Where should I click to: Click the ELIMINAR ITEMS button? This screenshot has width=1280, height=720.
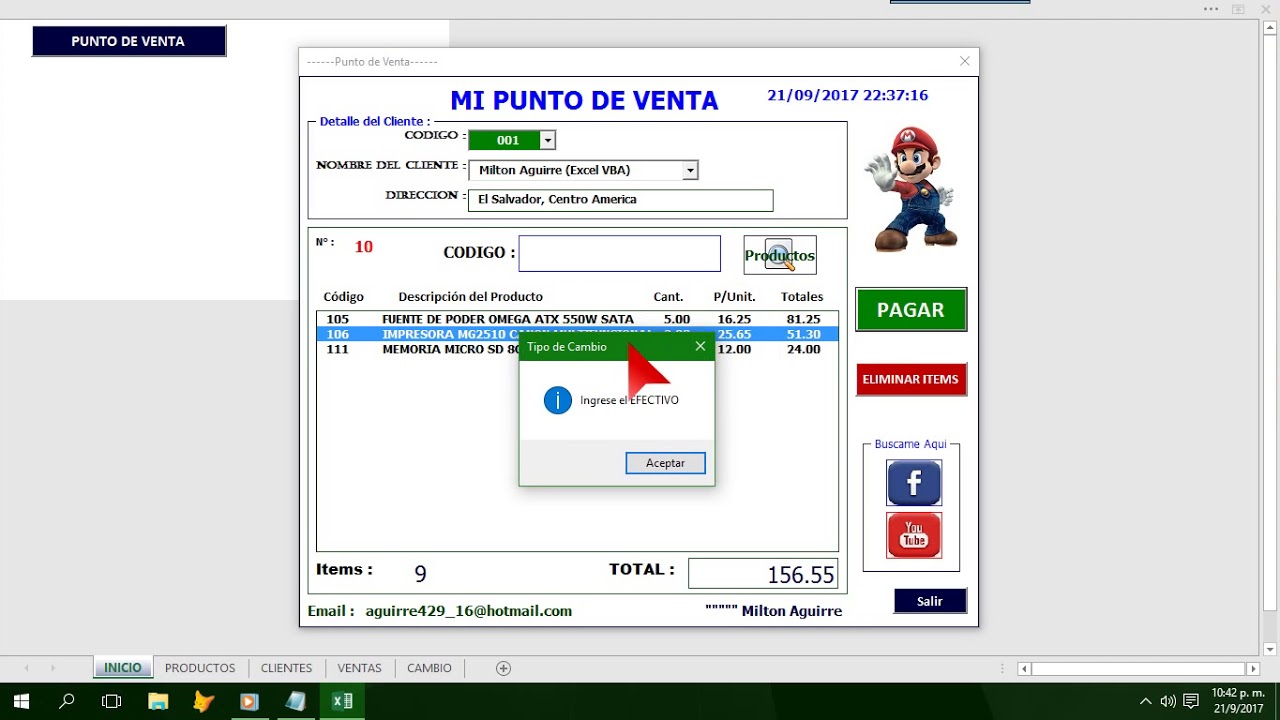(911, 379)
